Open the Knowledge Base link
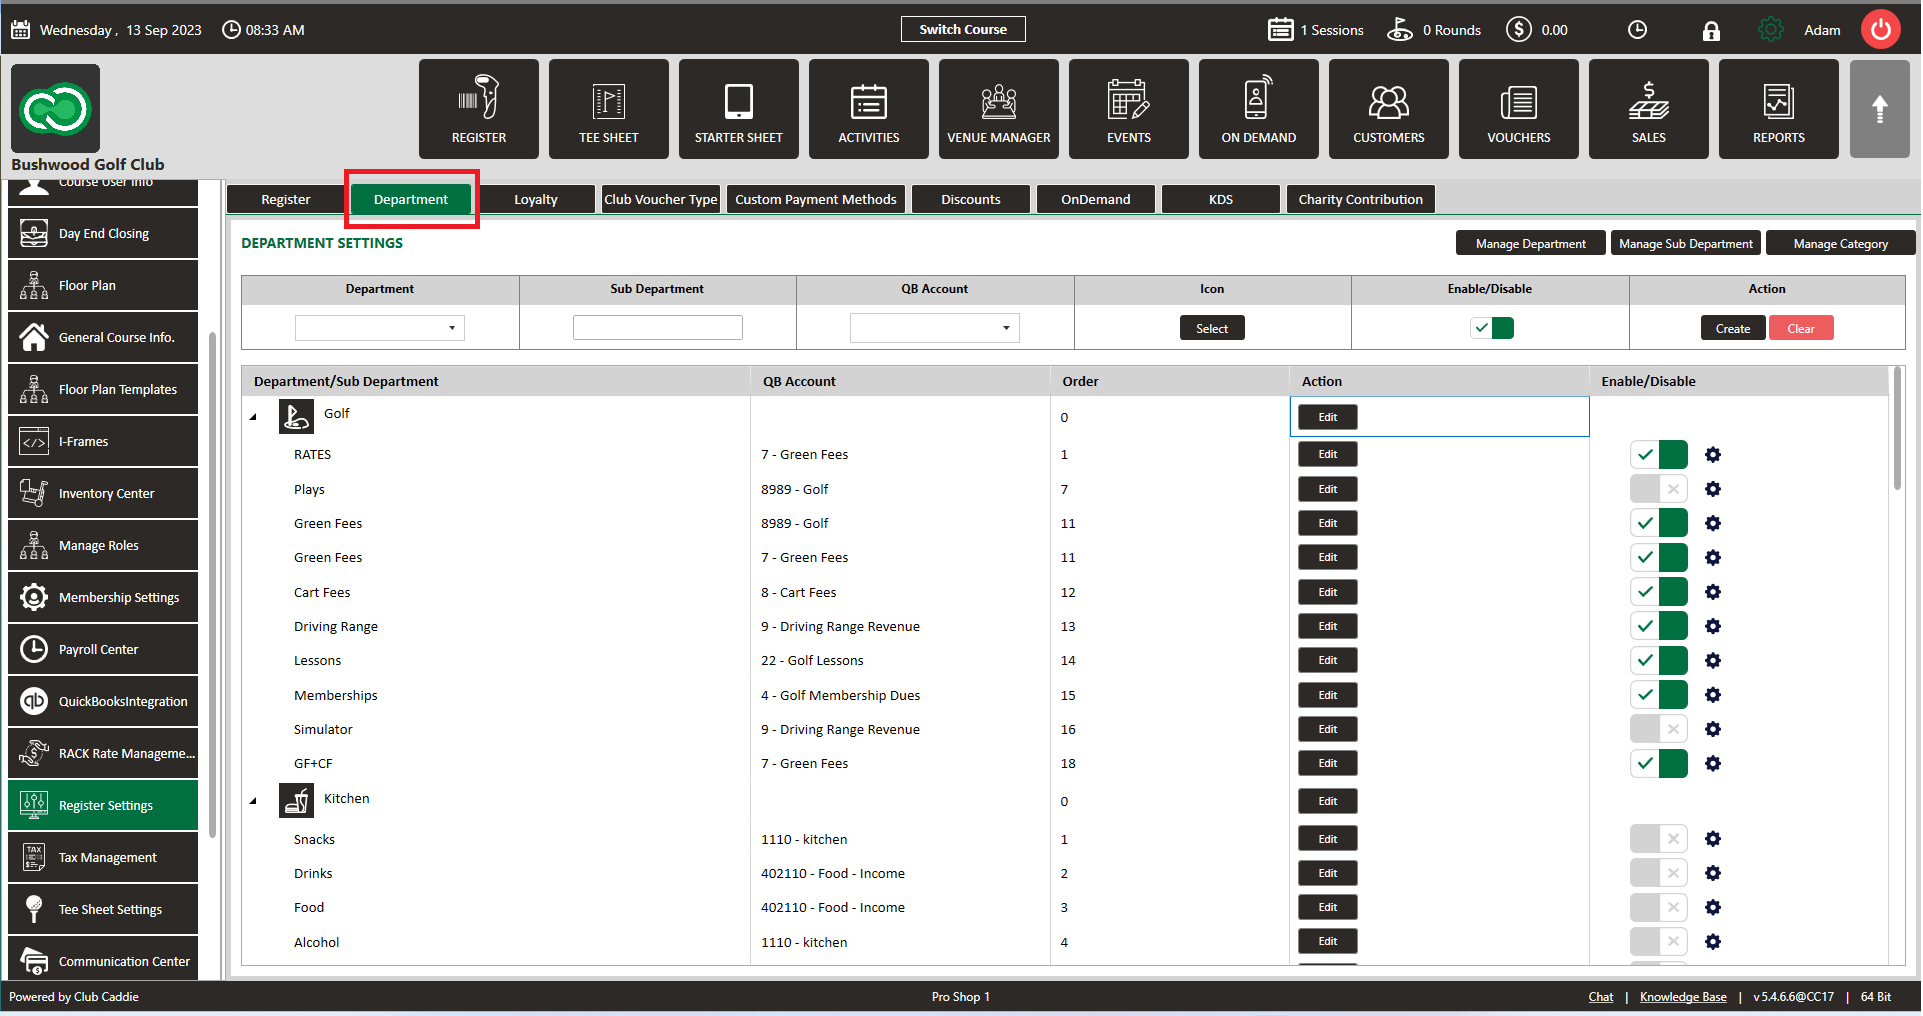The width and height of the screenshot is (1923, 1016). point(1683,997)
